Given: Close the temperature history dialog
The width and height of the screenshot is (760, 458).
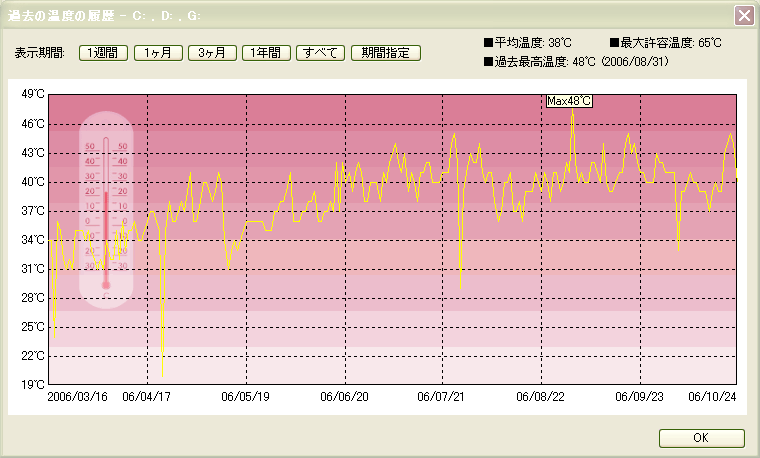Looking at the screenshot, I should pyautogui.click(x=744, y=16).
